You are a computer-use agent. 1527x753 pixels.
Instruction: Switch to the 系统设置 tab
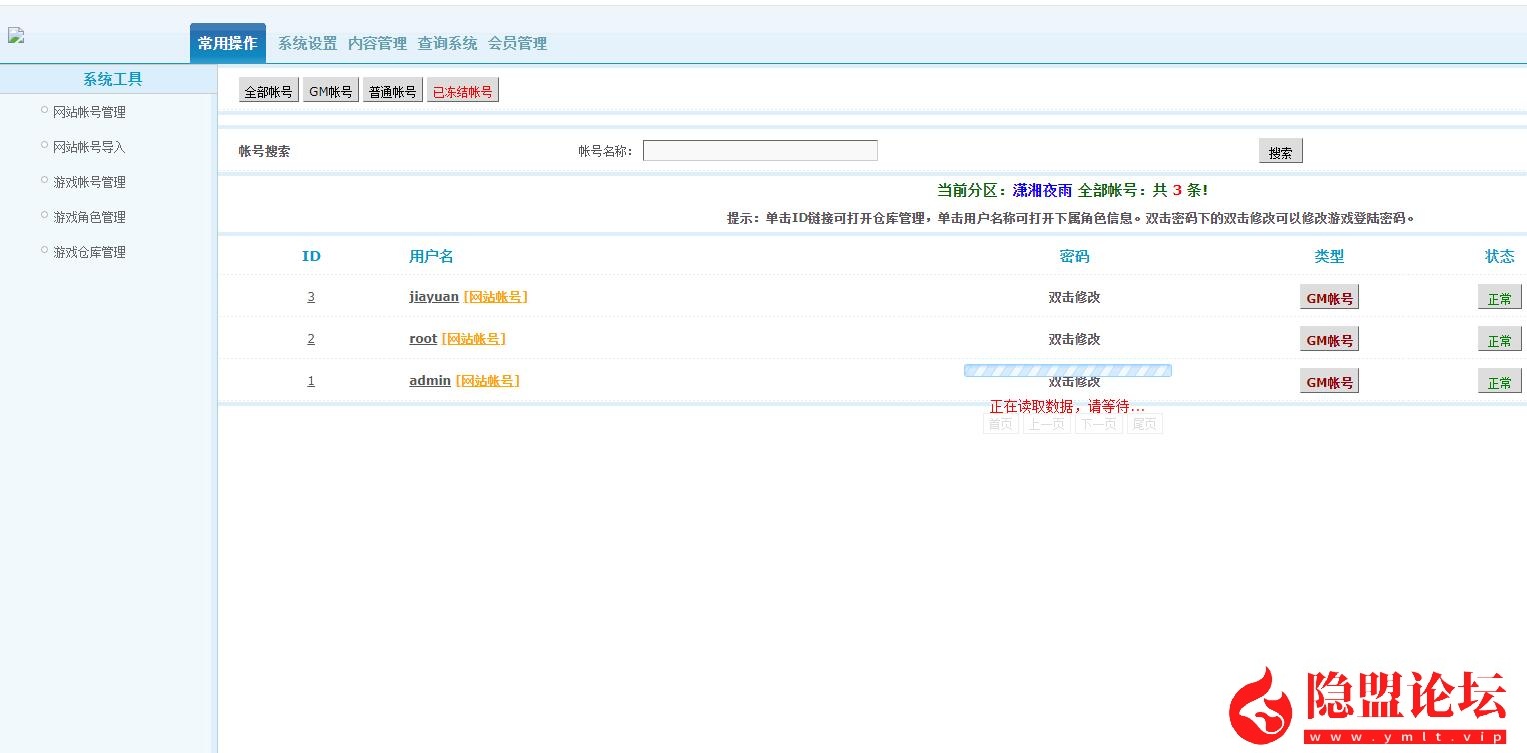click(x=308, y=44)
